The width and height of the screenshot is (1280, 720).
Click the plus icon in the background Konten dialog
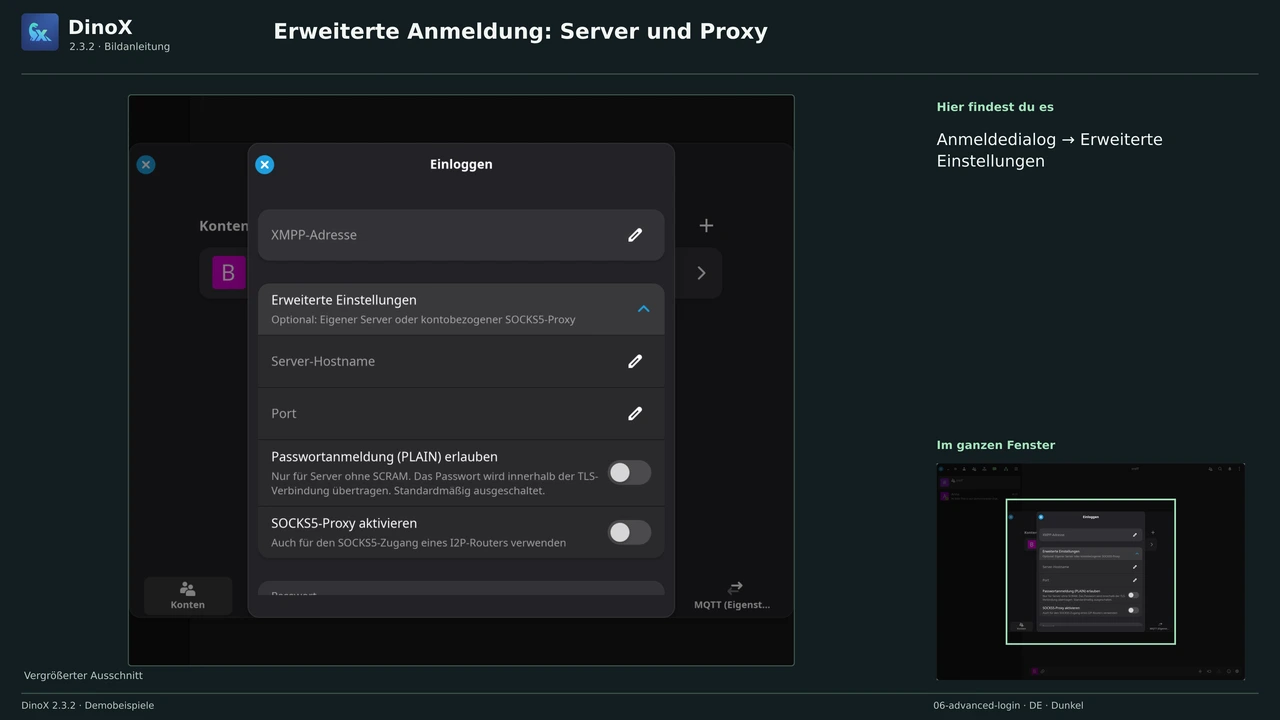tap(706, 226)
